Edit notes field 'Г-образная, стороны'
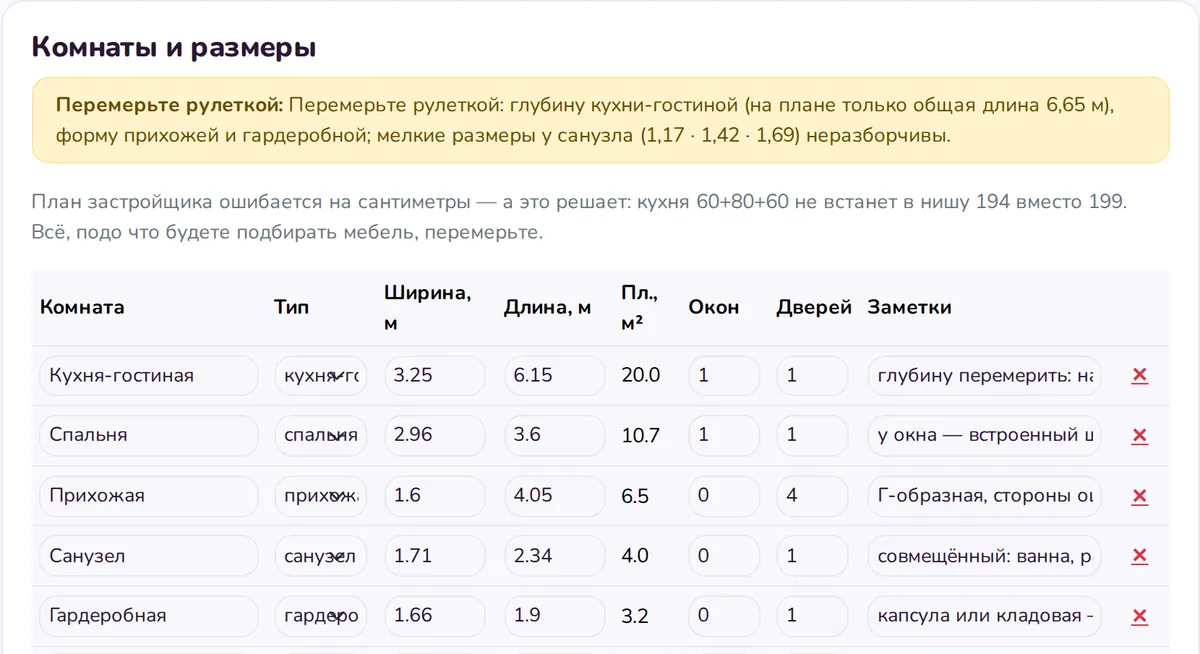 985,496
